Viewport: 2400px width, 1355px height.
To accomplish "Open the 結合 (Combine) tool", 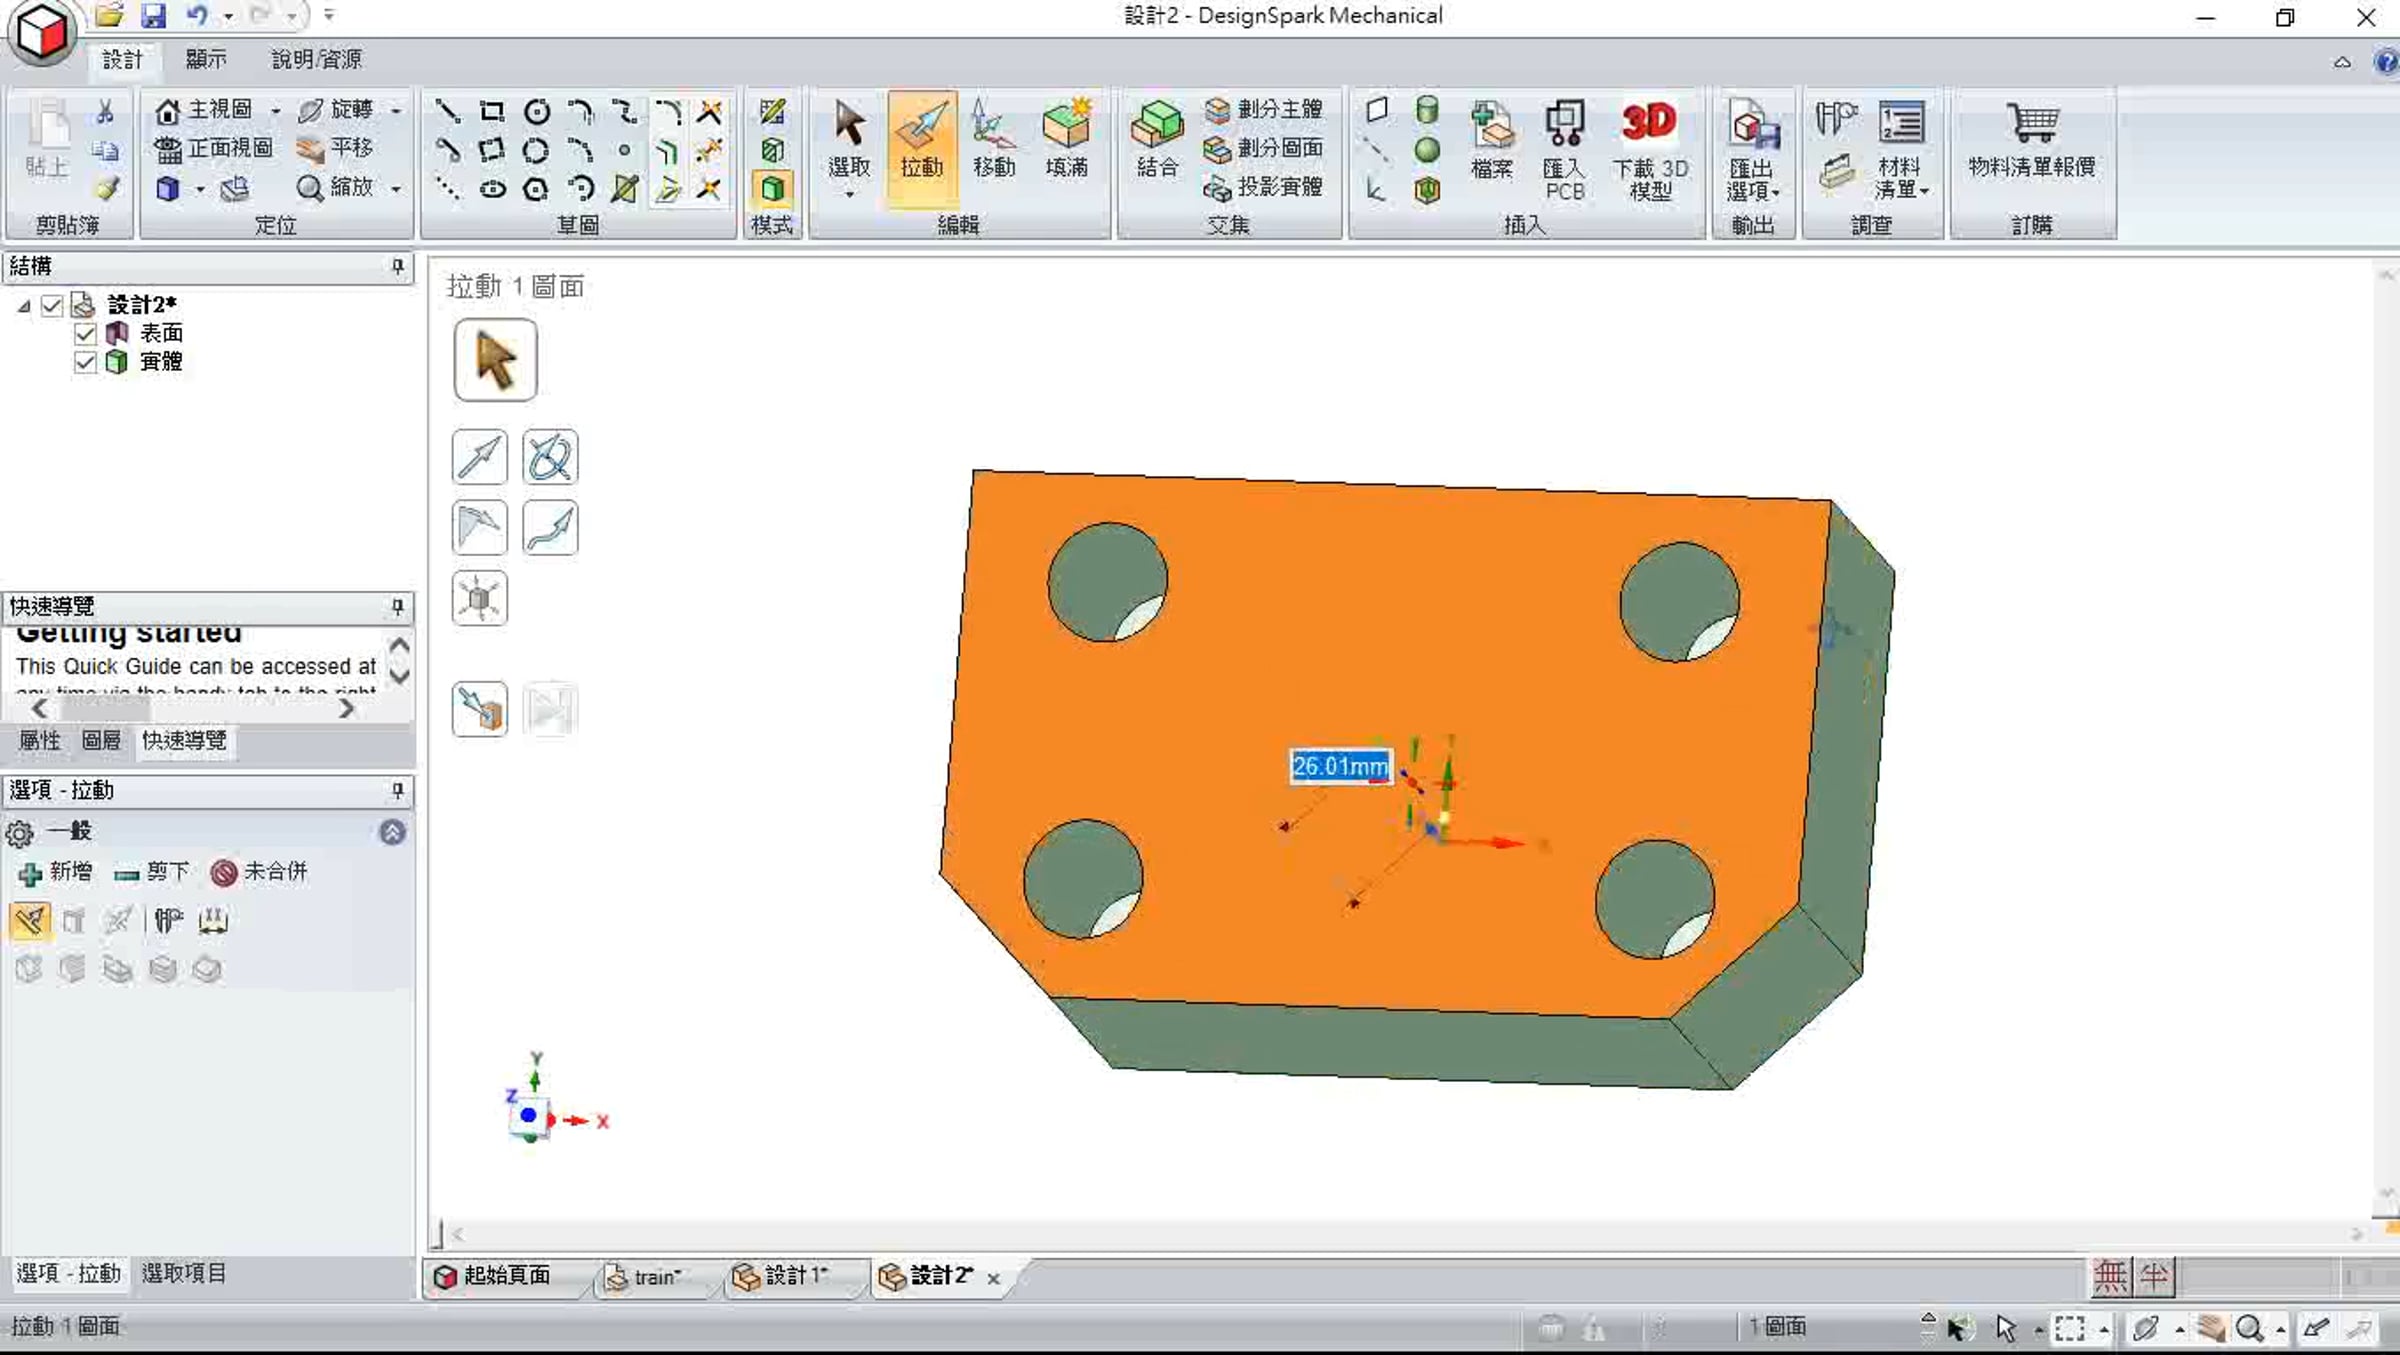I will coord(1157,142).
